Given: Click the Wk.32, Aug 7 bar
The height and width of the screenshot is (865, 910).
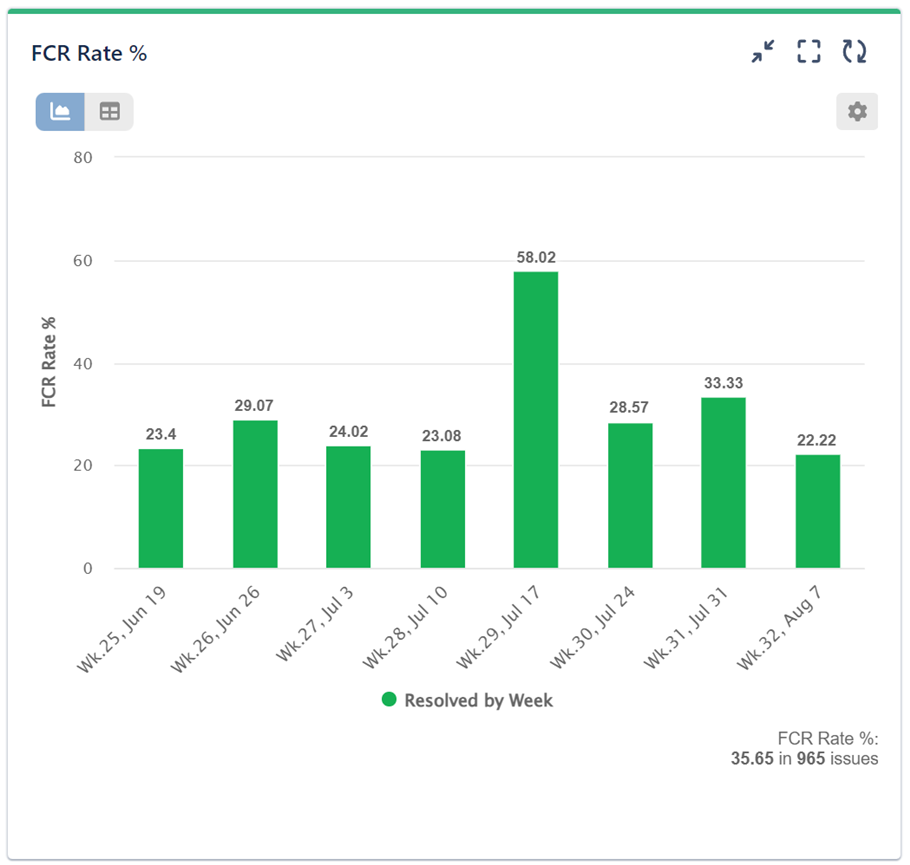Looking at the screenshot, I should (817, 511).
